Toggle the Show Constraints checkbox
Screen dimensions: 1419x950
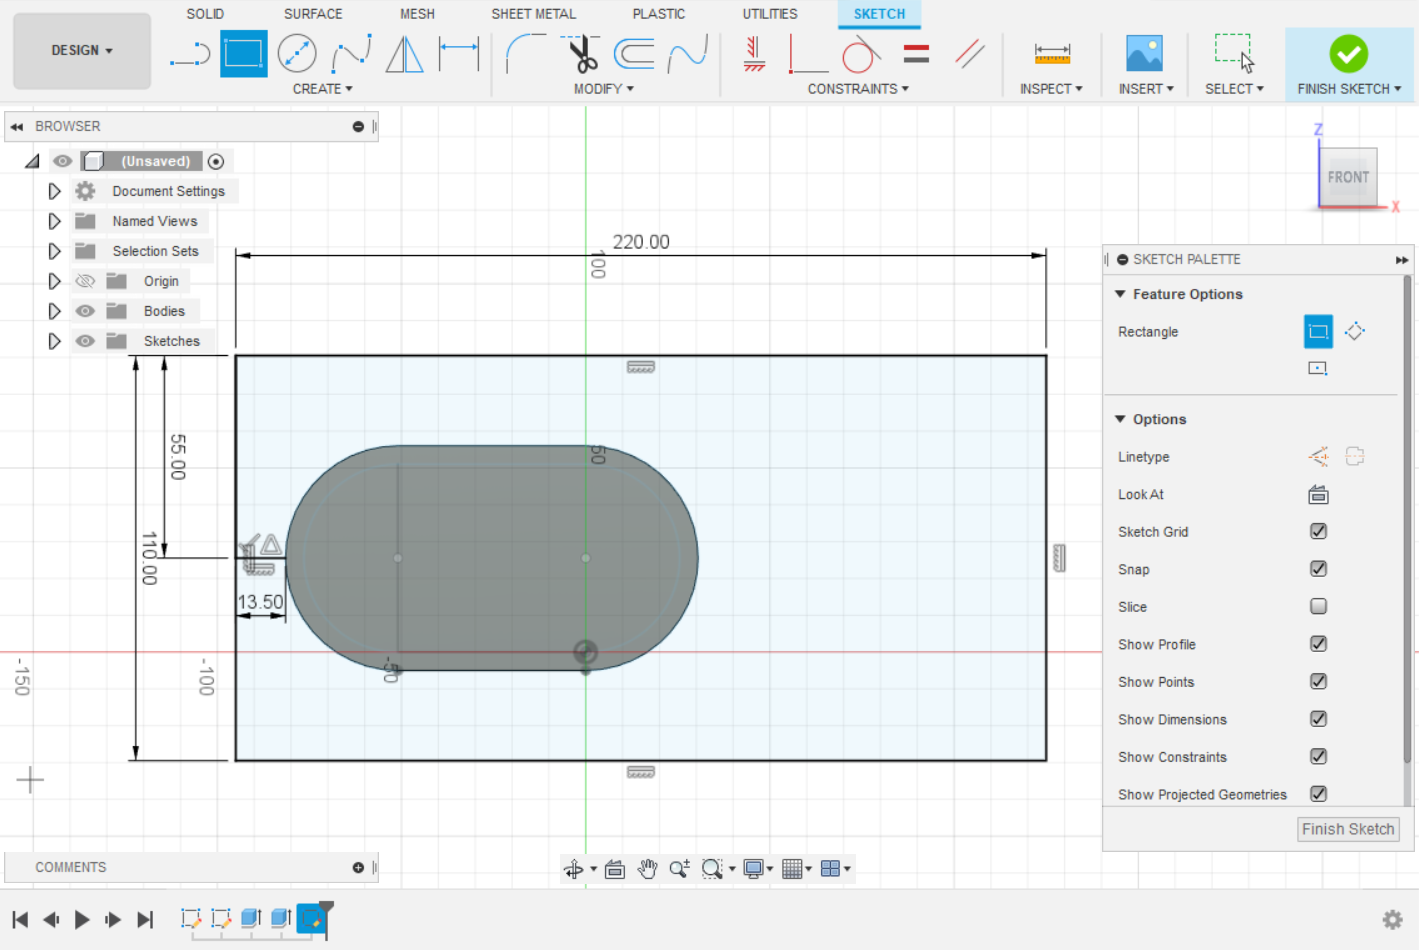[1318, 756]
